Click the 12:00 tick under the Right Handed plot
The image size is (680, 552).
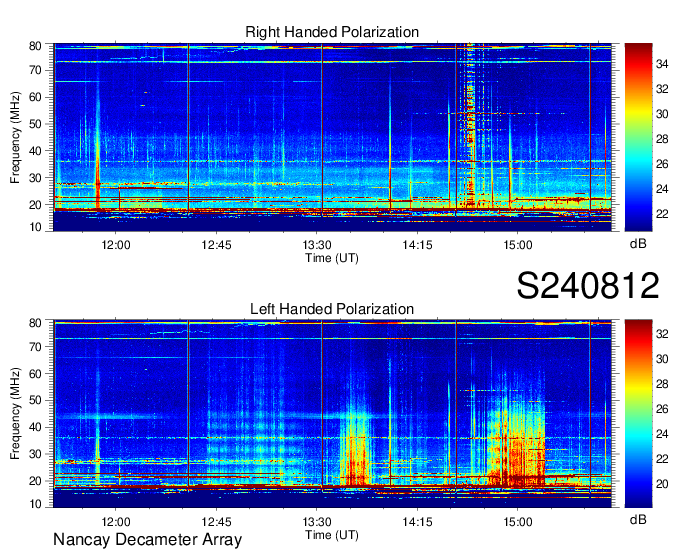[116, 245]
